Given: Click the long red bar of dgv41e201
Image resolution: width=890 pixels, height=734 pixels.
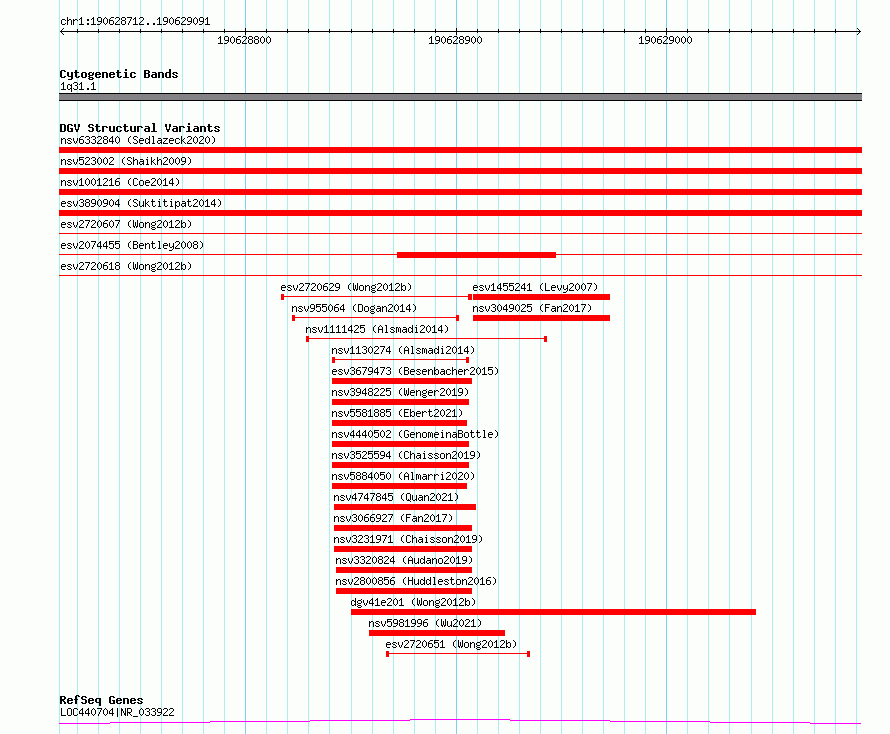Looking at the screenshot, I should pos(553,612).
